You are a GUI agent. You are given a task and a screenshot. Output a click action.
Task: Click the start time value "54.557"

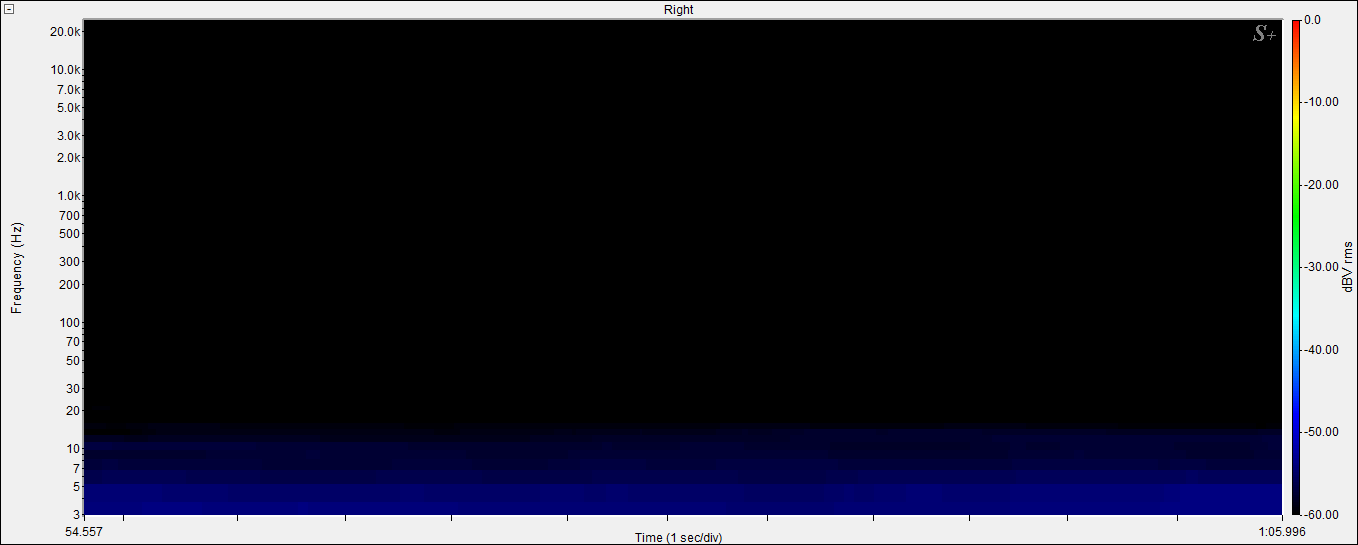point(83,532)
